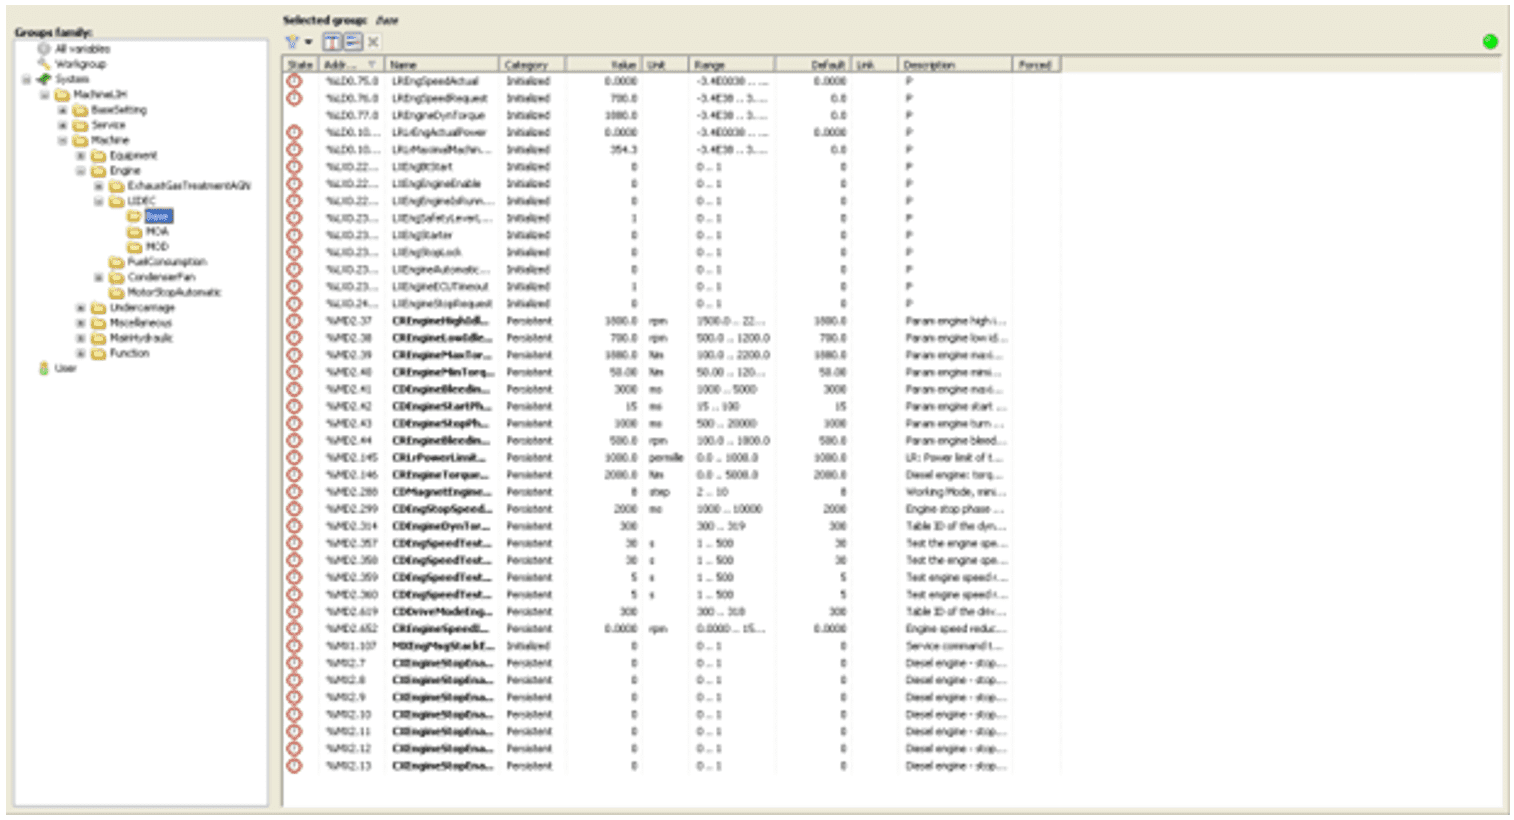Click the Description column header
Screen dimensions: 1514x820
pyautogui.click(x=954, y=64)
